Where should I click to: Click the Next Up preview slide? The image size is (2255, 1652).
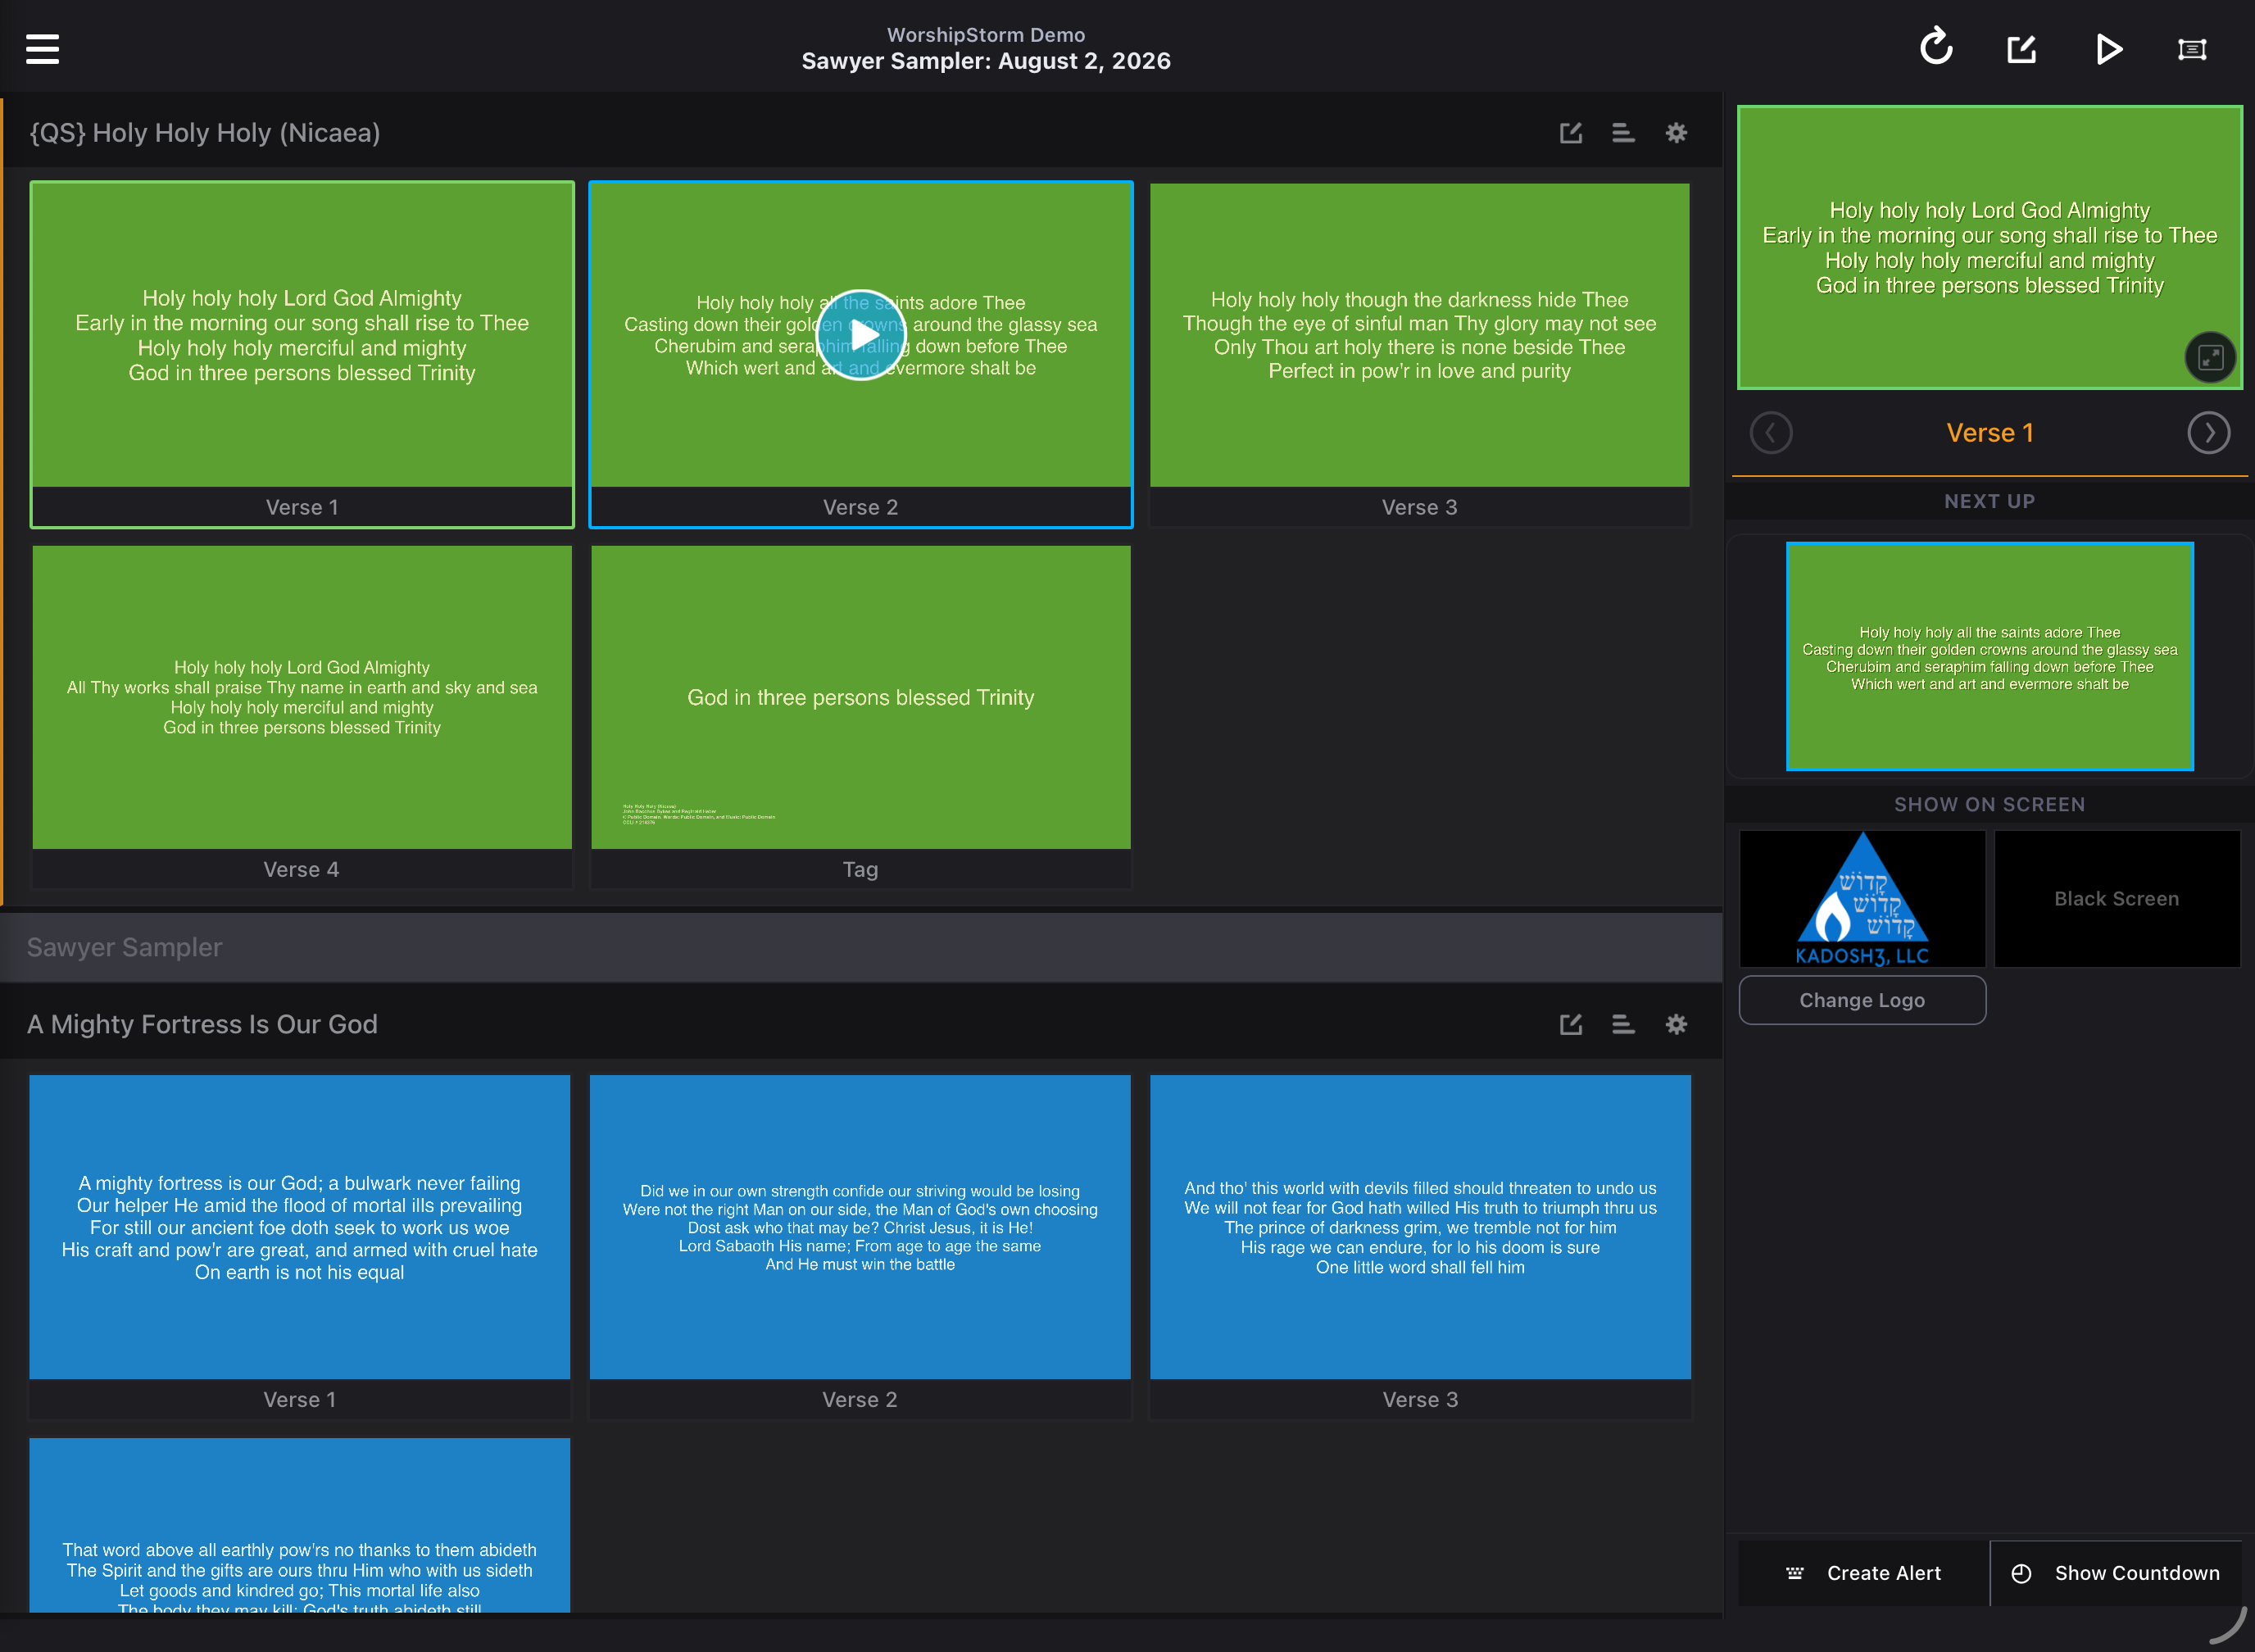point(1990,656)
